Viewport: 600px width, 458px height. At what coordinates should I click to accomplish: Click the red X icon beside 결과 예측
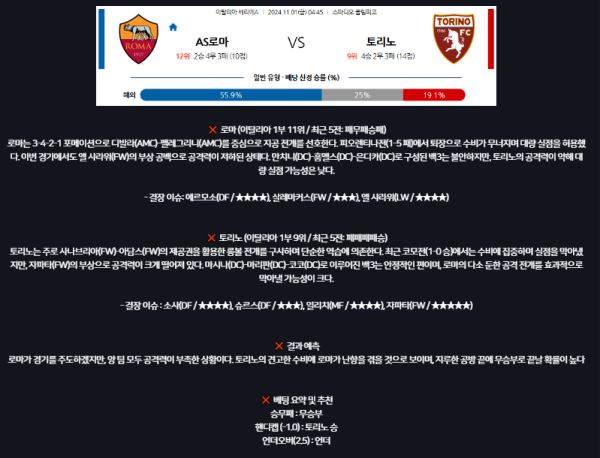pos(279,346)
